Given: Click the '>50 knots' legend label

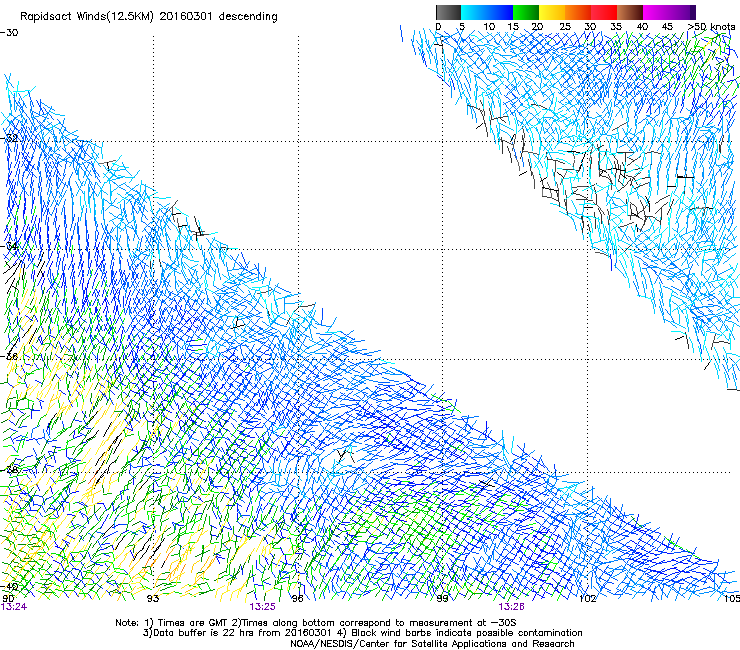Looking at the screenshot, I should 711,26.
